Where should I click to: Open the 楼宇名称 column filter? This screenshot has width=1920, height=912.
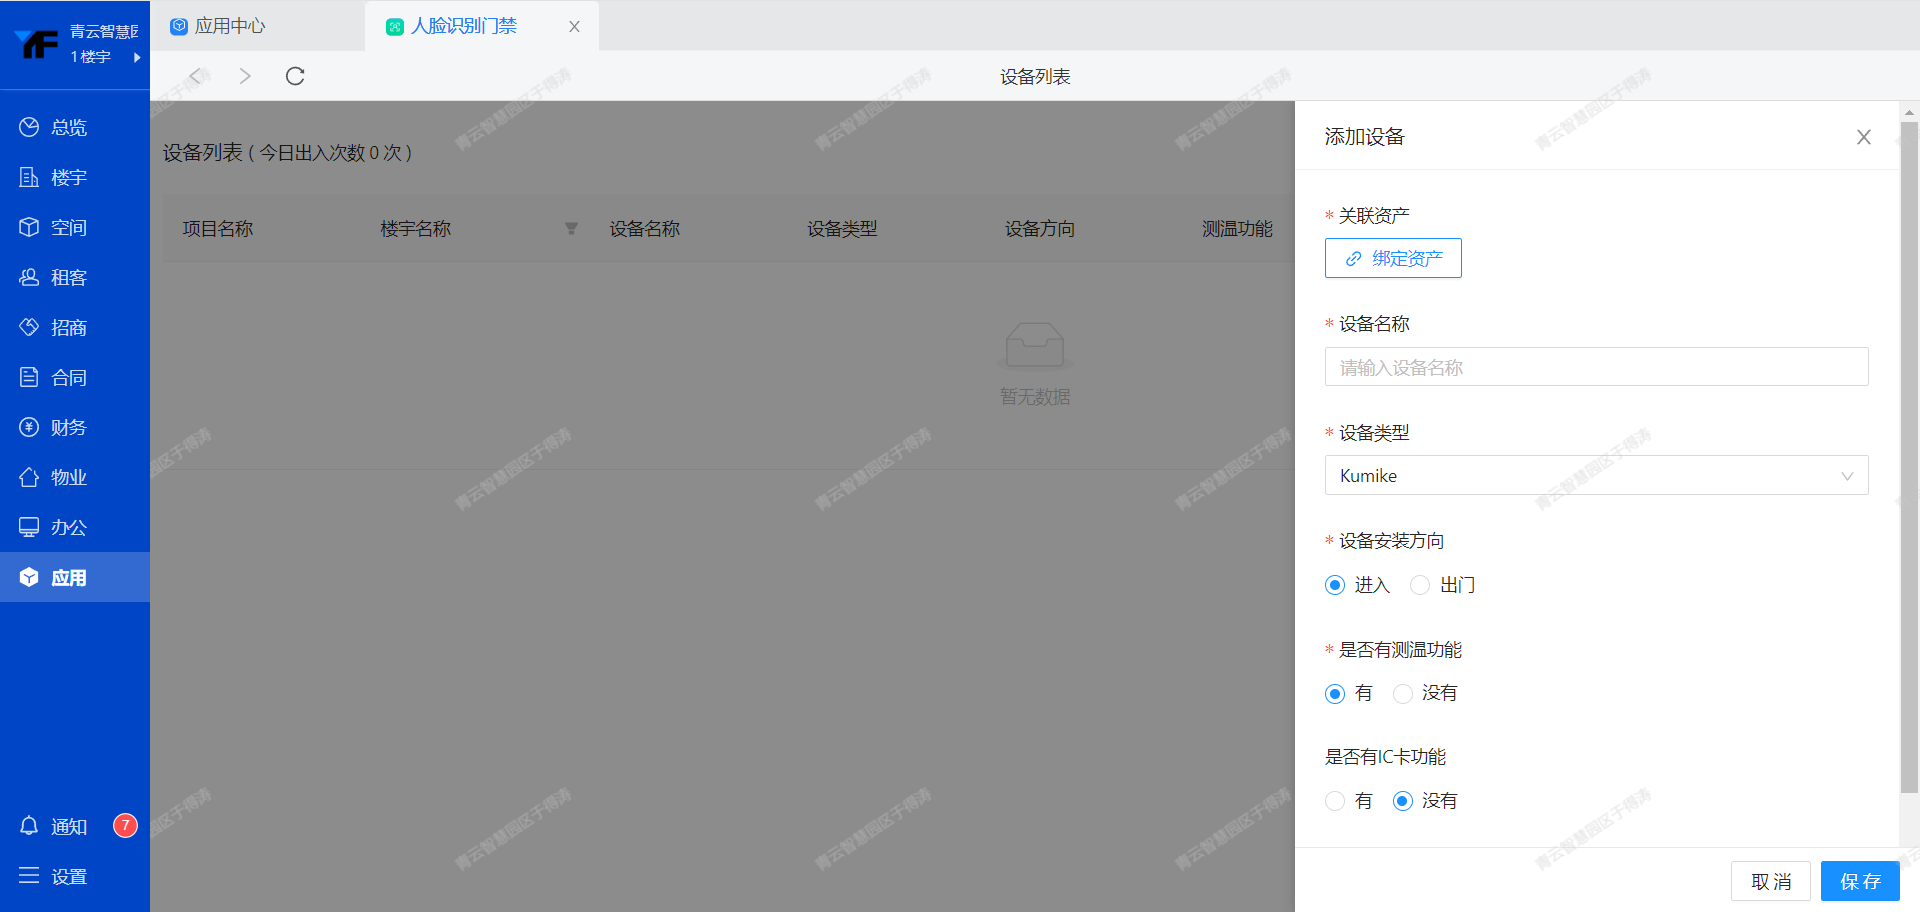pyautogui.click(x=571, y=229)
